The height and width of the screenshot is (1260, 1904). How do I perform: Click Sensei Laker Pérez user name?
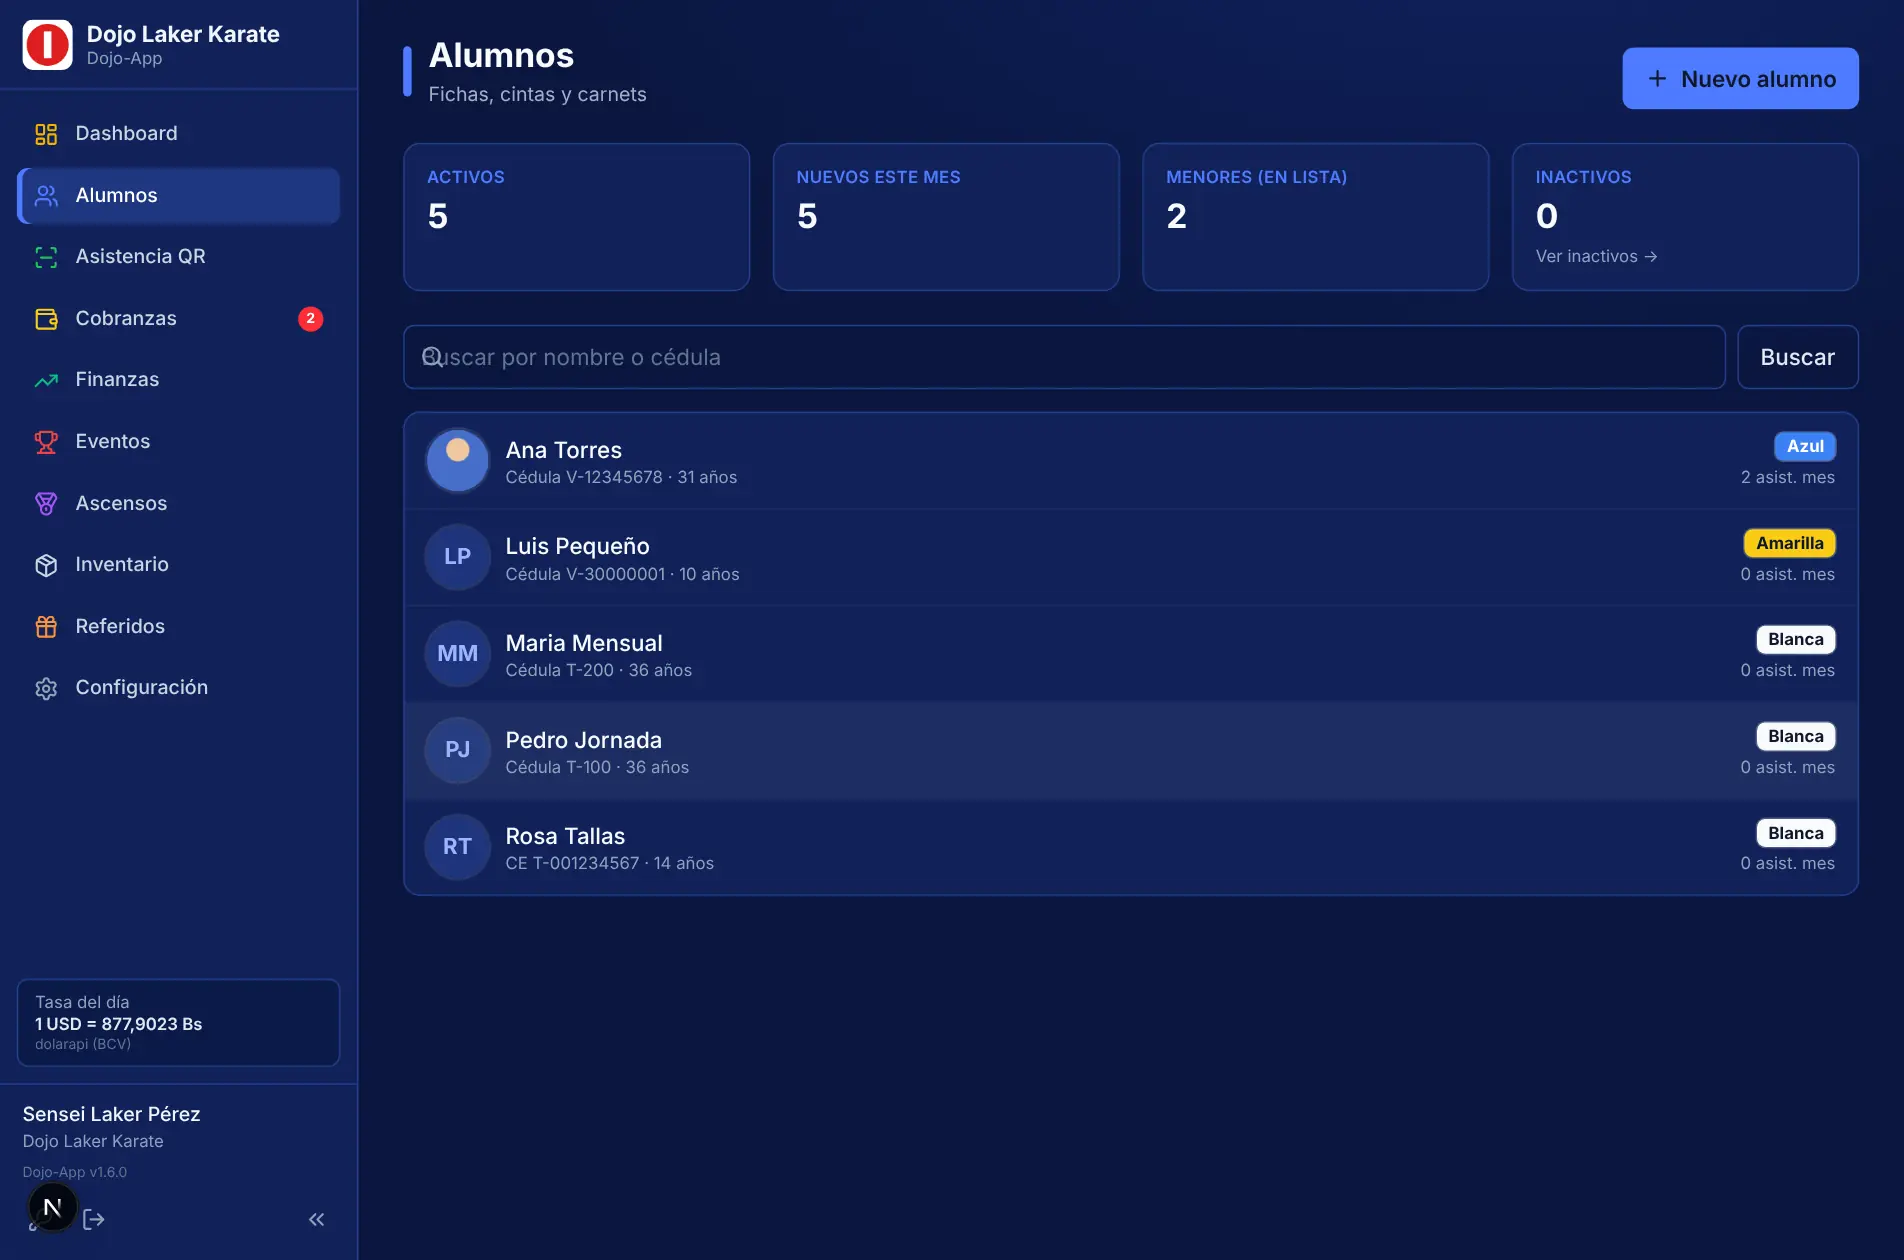pos(111,1114)
